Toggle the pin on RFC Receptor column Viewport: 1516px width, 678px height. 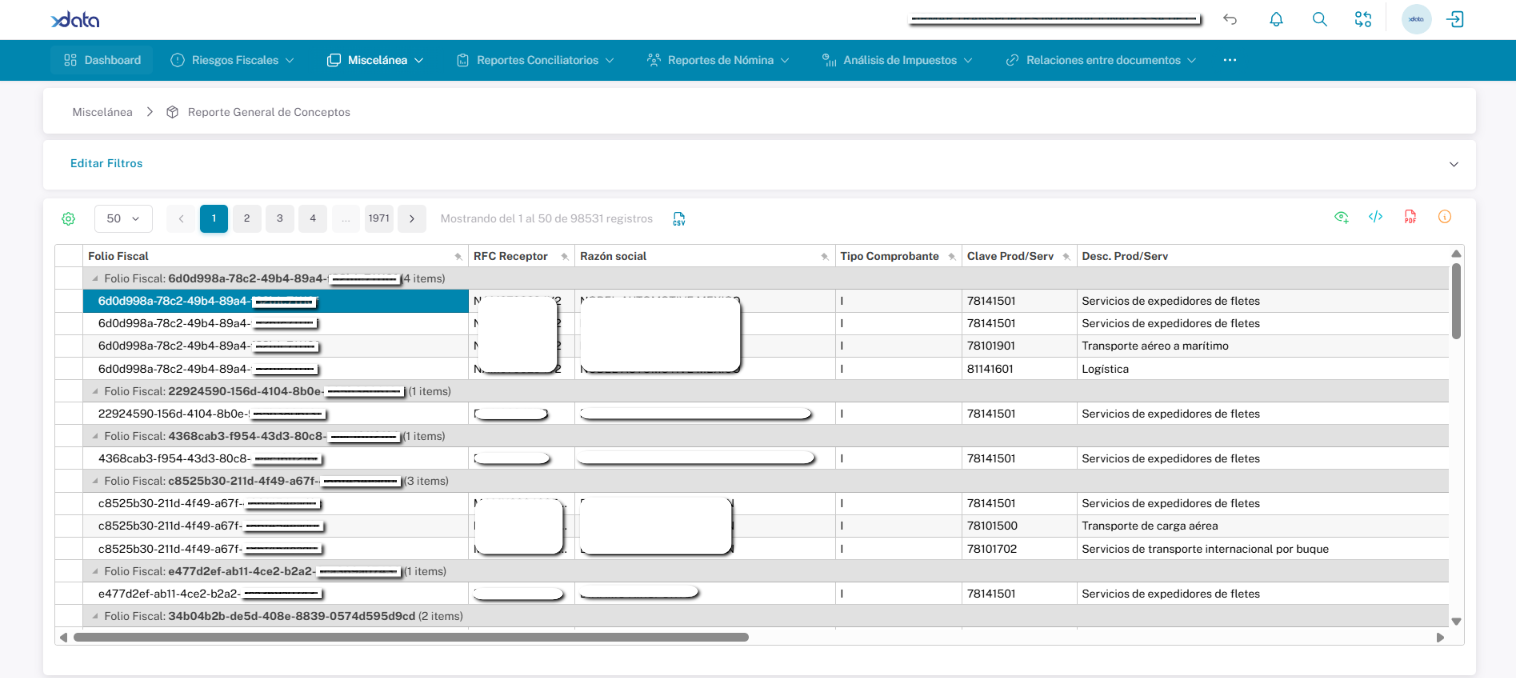pos(564,257)
